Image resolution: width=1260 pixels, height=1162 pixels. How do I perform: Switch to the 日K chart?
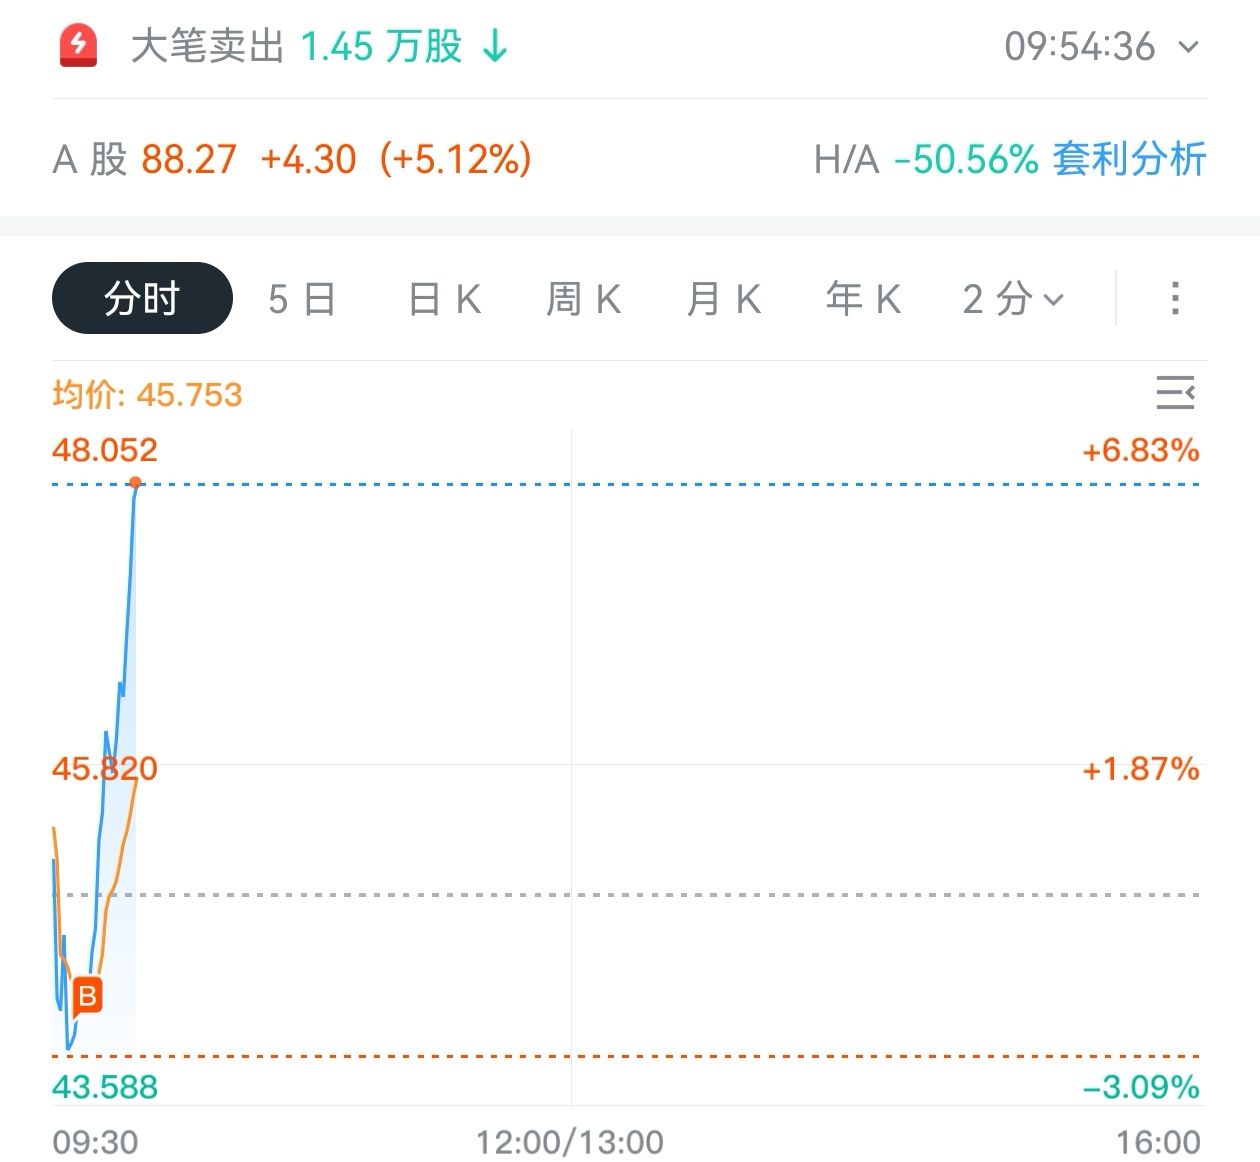(x=445, y=298)
